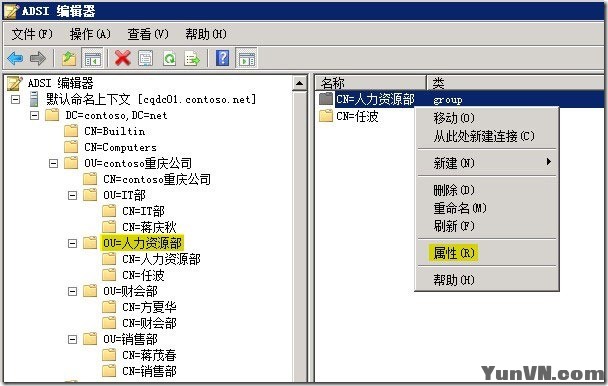Screen dimensions: 608x386
Task: Click the folder icon of DC=contoso,DC=net
Action: [x=52, y=115]
